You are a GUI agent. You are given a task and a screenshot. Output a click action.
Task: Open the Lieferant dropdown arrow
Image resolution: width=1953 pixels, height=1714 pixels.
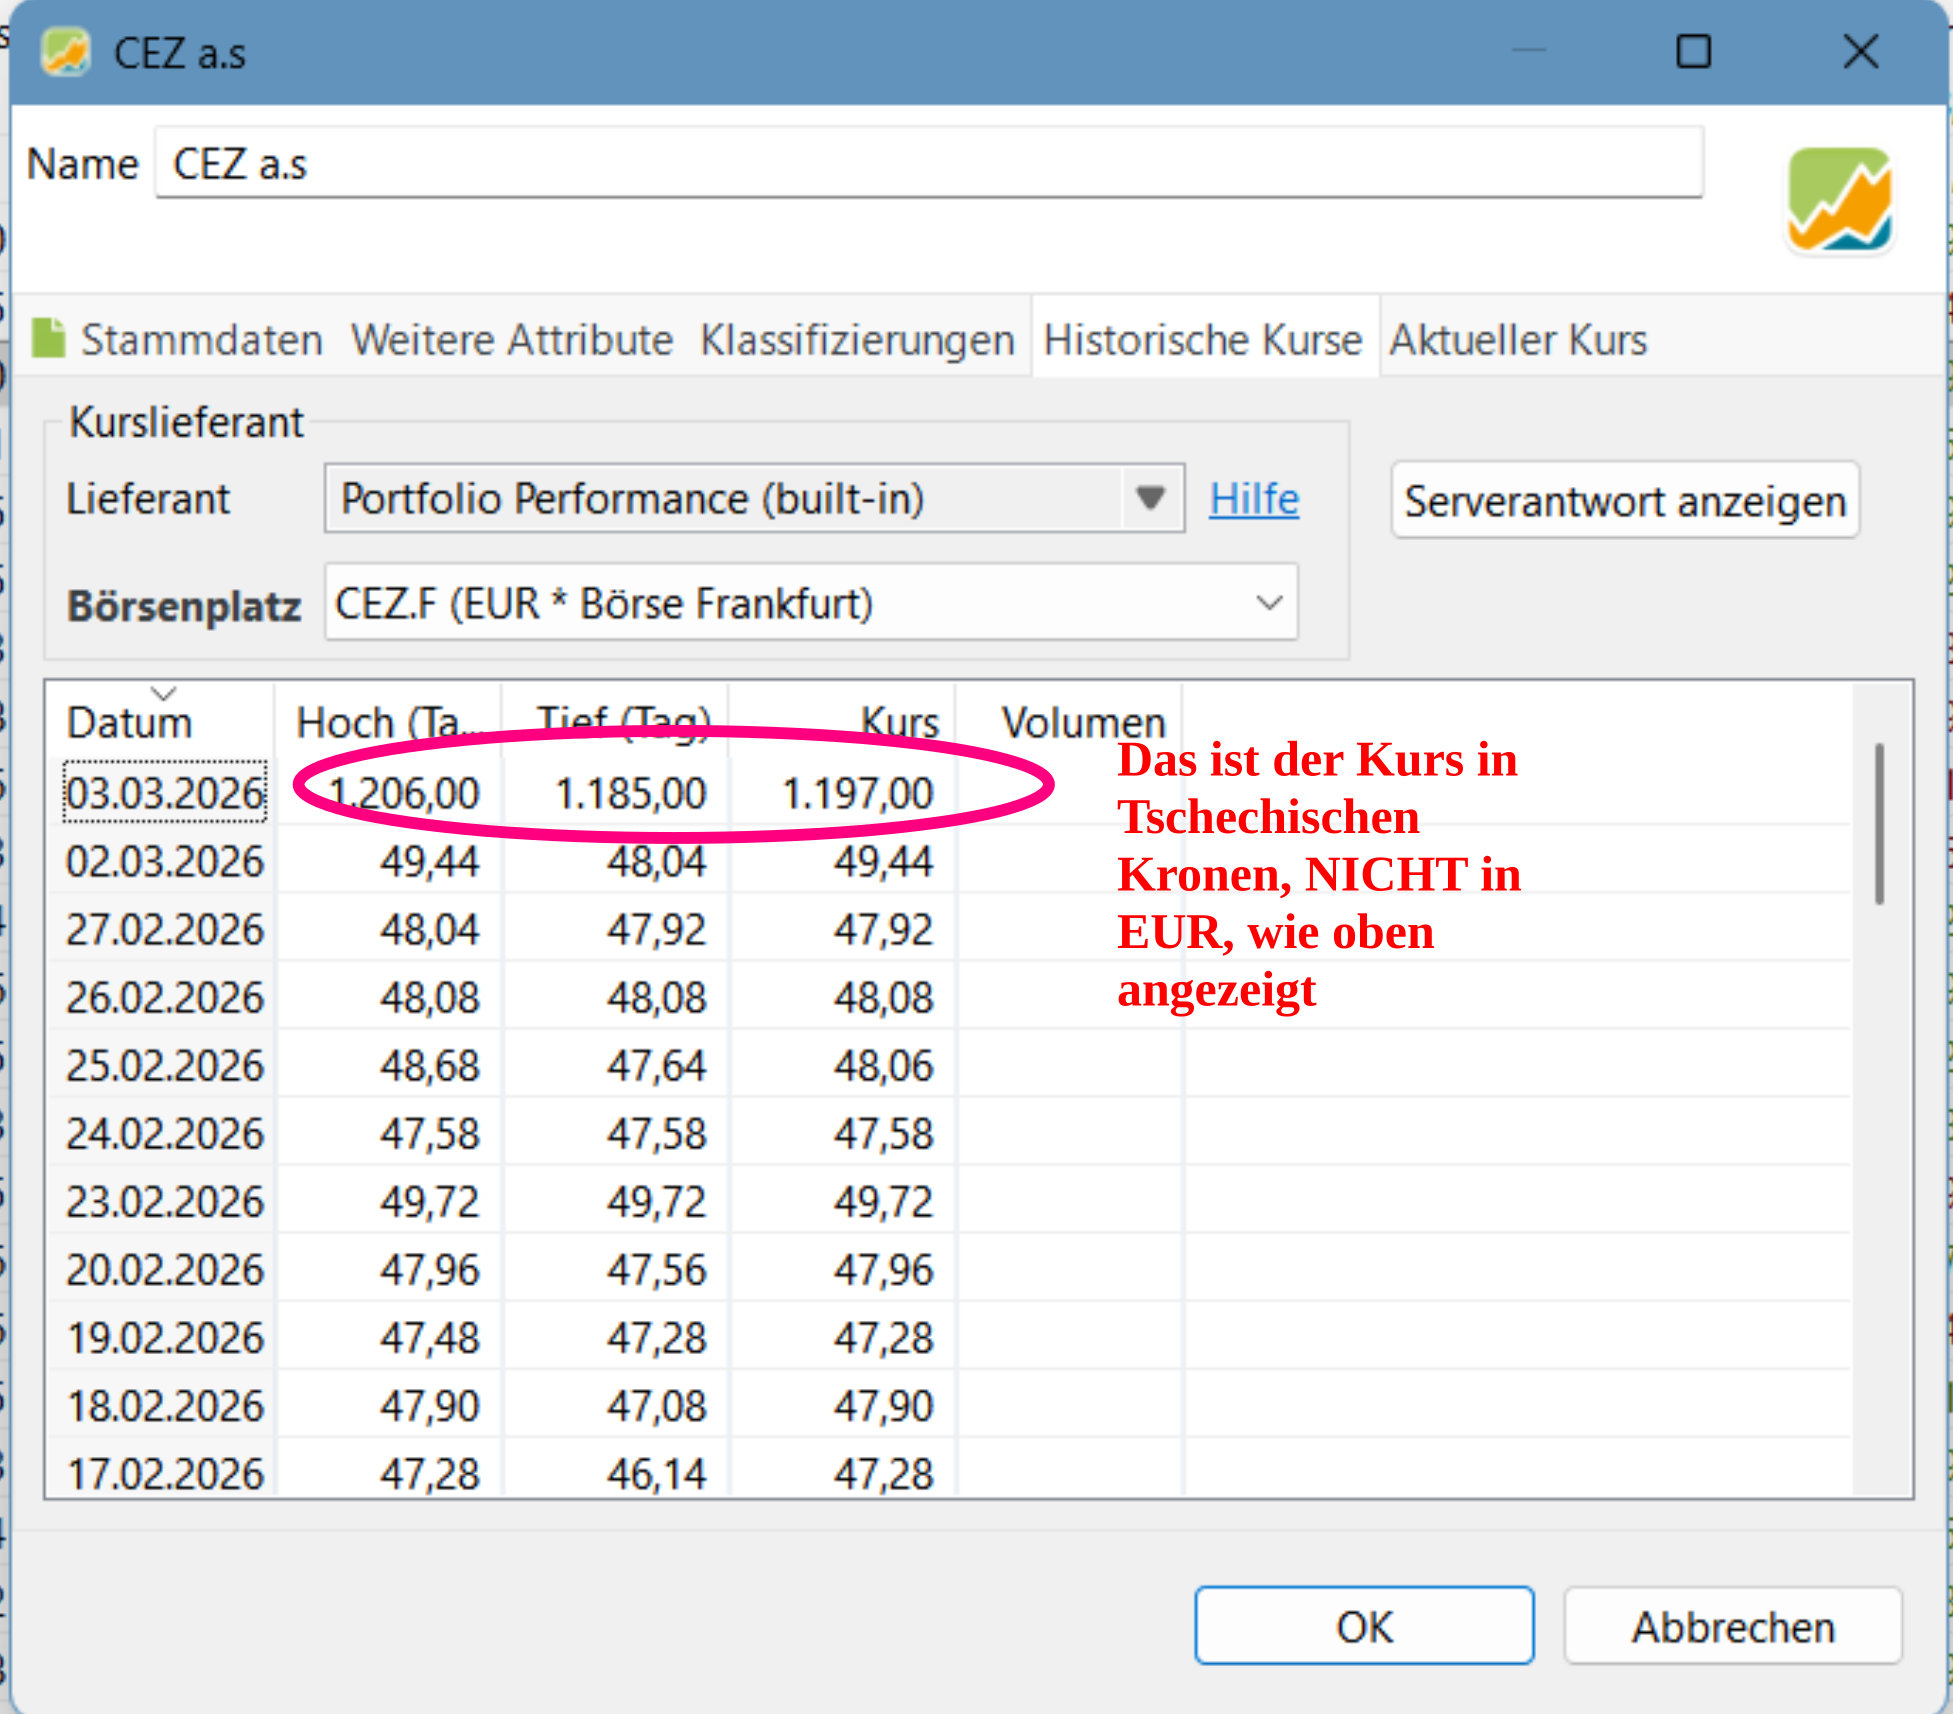tap(1151, 498)
